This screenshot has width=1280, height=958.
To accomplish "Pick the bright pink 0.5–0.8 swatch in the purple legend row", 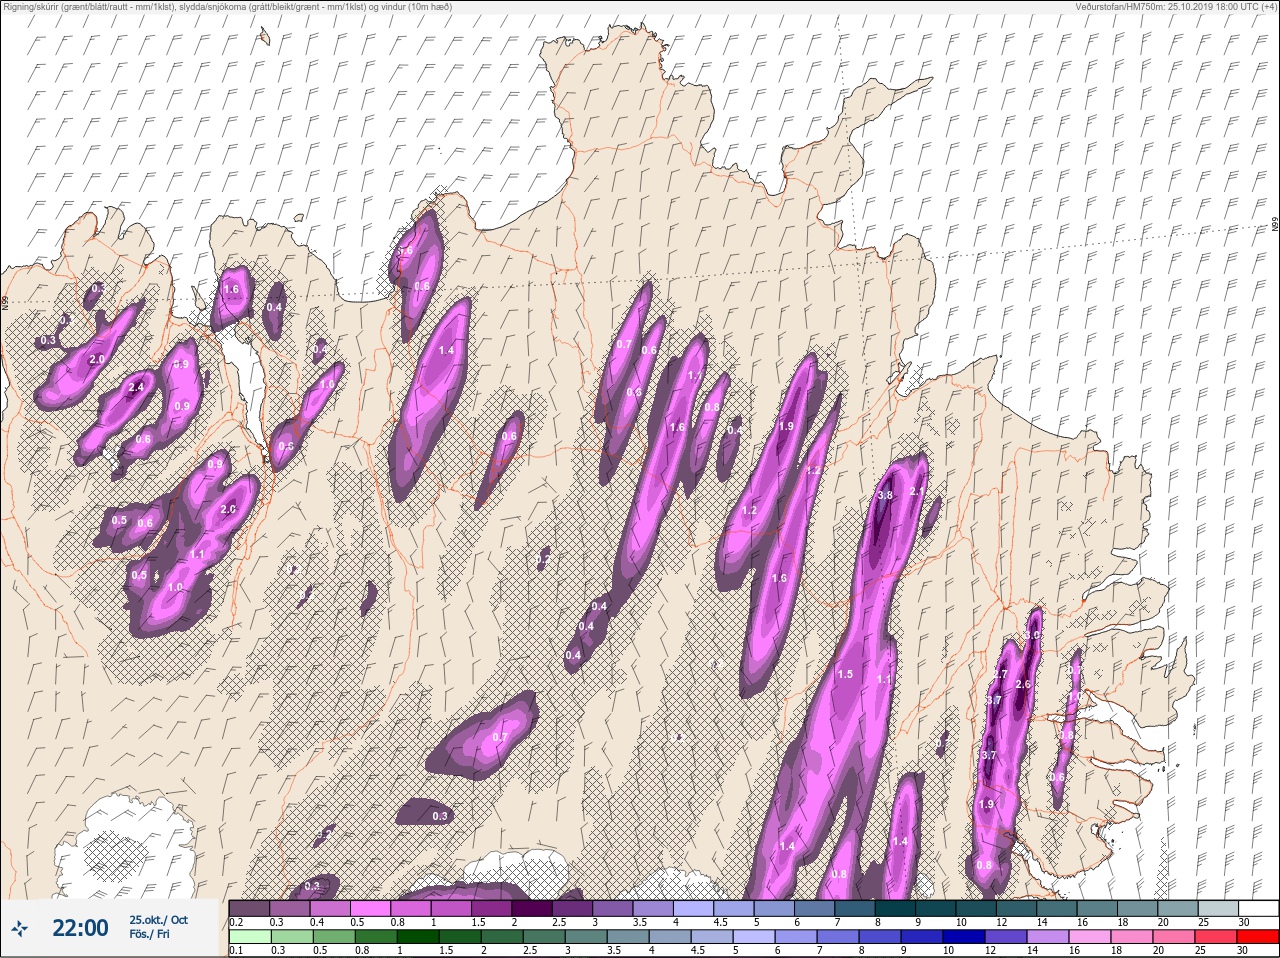I will click(372, 908).
